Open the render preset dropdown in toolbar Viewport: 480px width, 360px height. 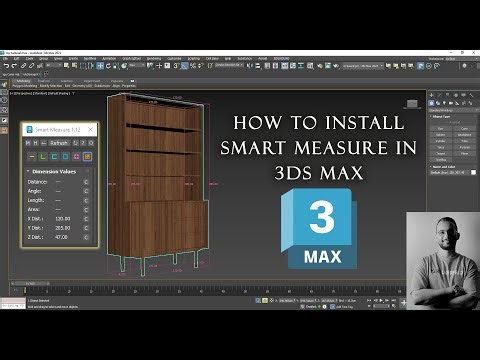pos(363,66)
